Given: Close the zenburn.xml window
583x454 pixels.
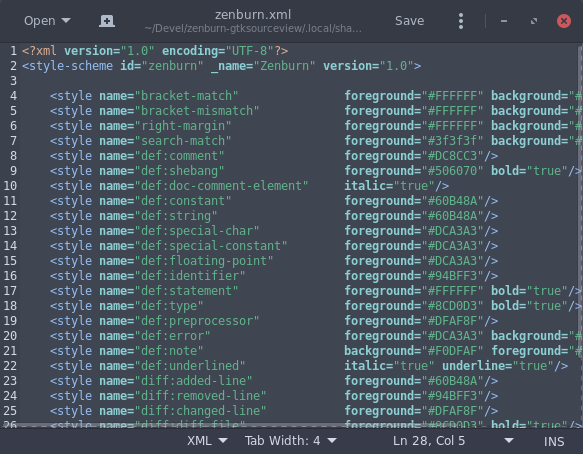Looking at the screenshot, I should (564, 21).
